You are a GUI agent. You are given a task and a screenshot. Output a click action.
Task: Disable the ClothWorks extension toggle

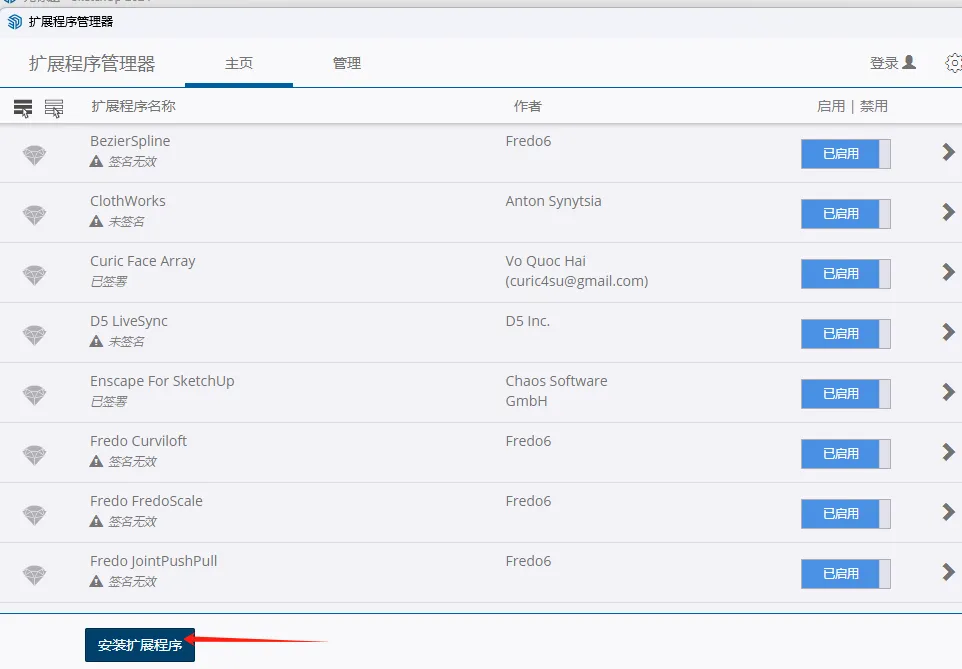[x=846, y=214]
